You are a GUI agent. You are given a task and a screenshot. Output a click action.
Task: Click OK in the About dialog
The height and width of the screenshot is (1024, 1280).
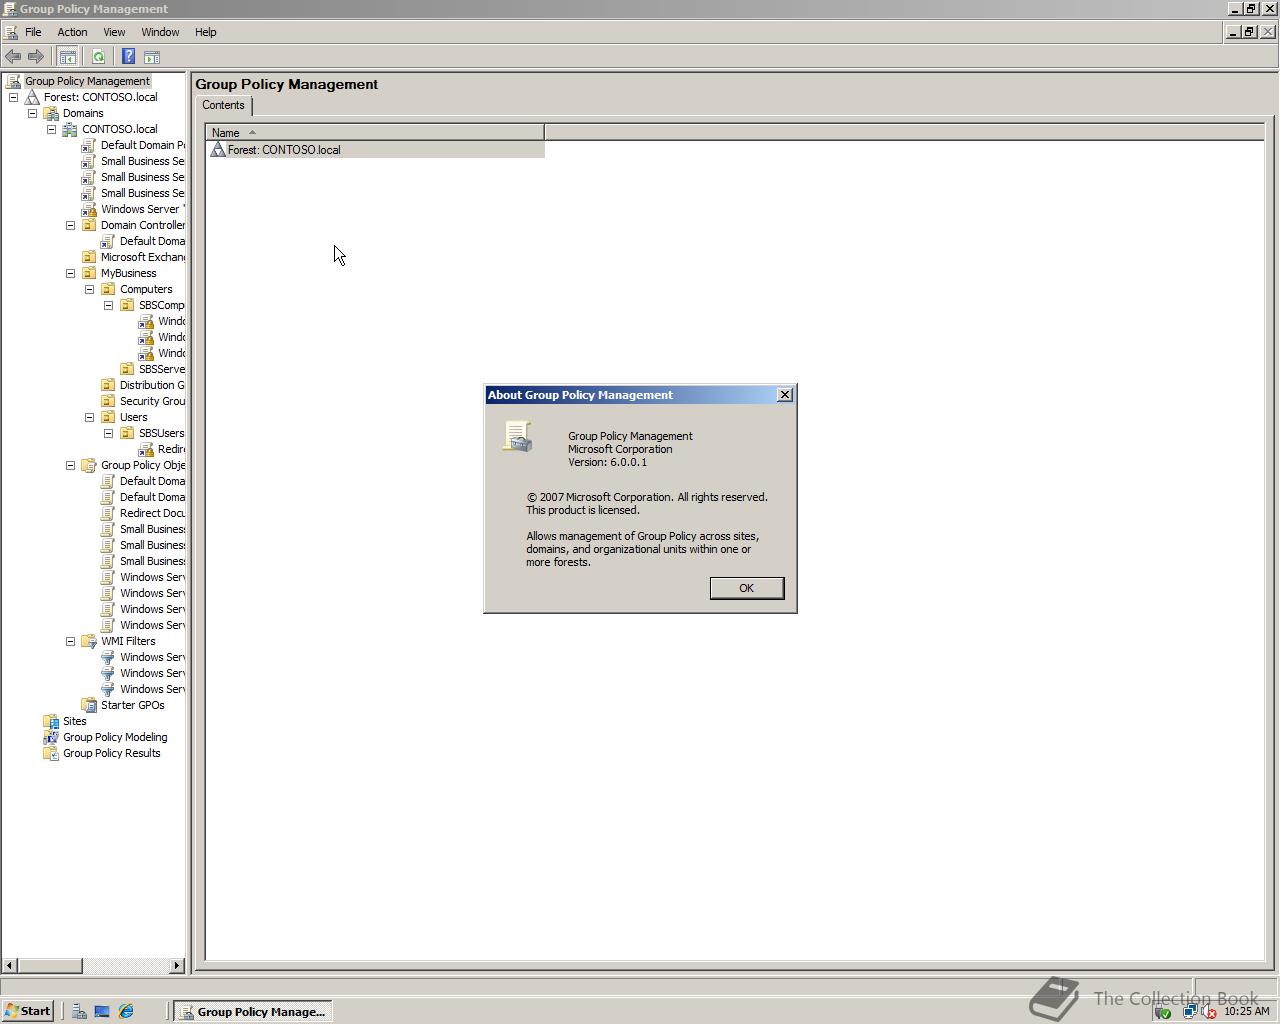coord(746,588)
